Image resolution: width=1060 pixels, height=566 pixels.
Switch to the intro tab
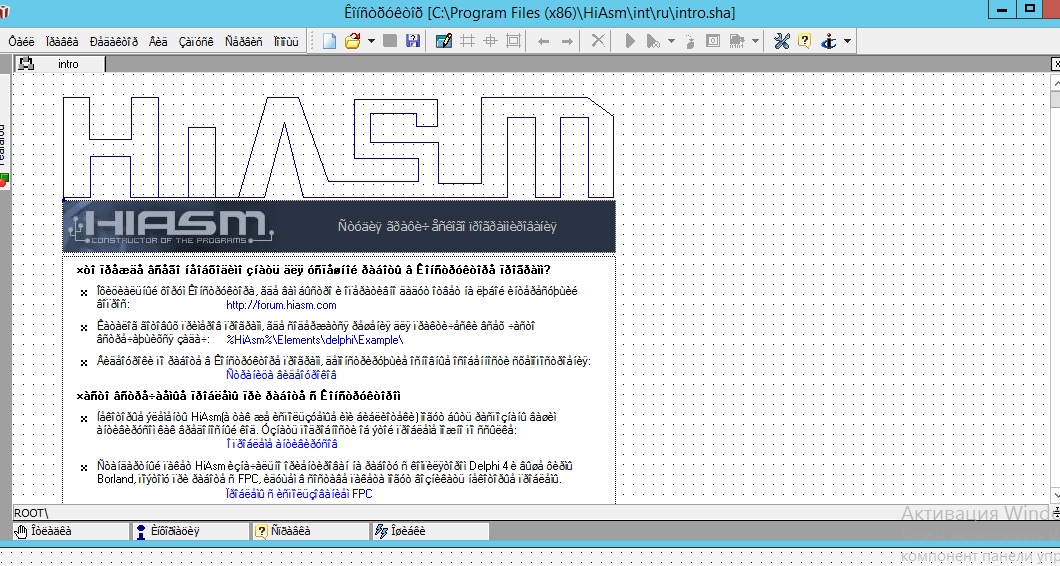tap(68, 64)
